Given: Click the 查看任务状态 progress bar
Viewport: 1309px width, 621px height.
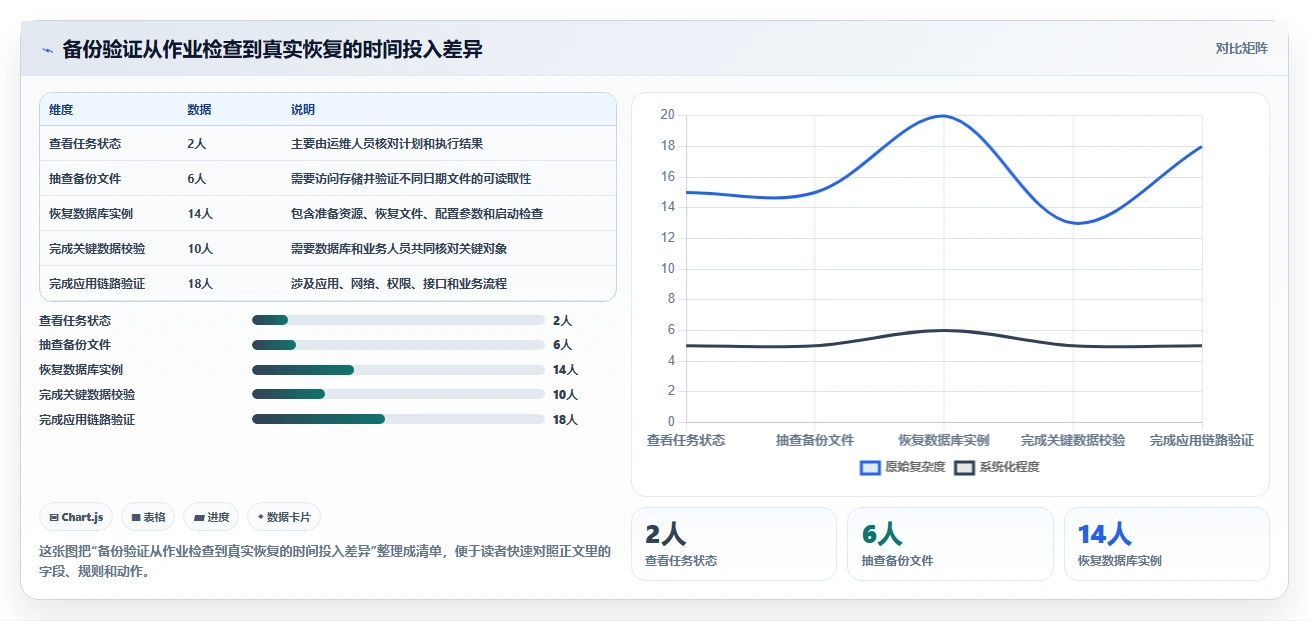Looking at the screenshot, I should point(398,320).
